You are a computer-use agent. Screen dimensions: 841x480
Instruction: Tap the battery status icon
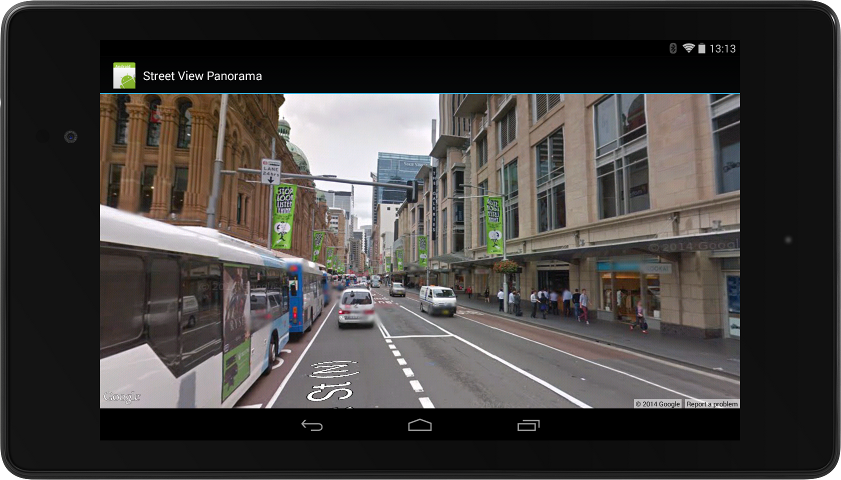tap(702, 48)
